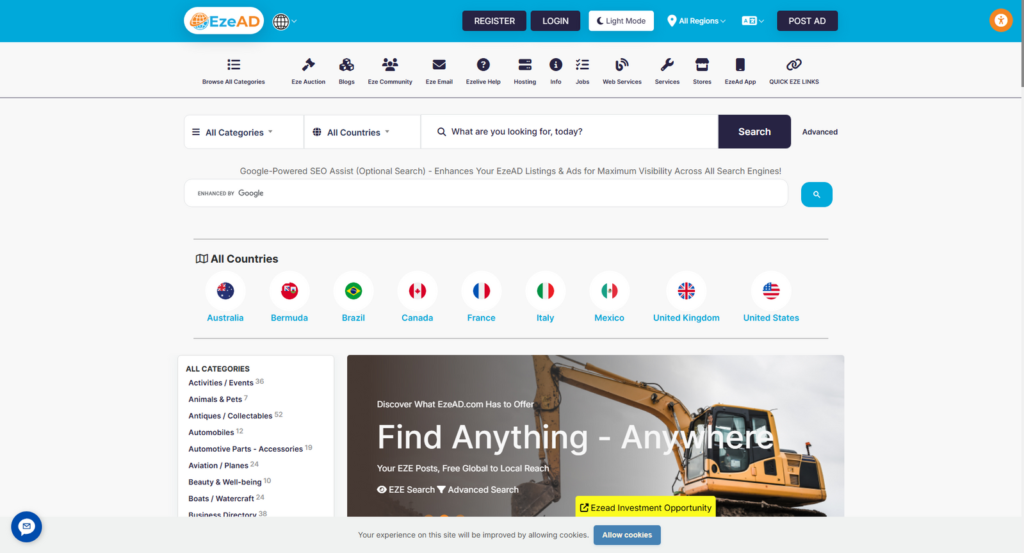Open the Web Services icon
The height and width of the screenshot is (553, 1024).
(x=622, y=65)
